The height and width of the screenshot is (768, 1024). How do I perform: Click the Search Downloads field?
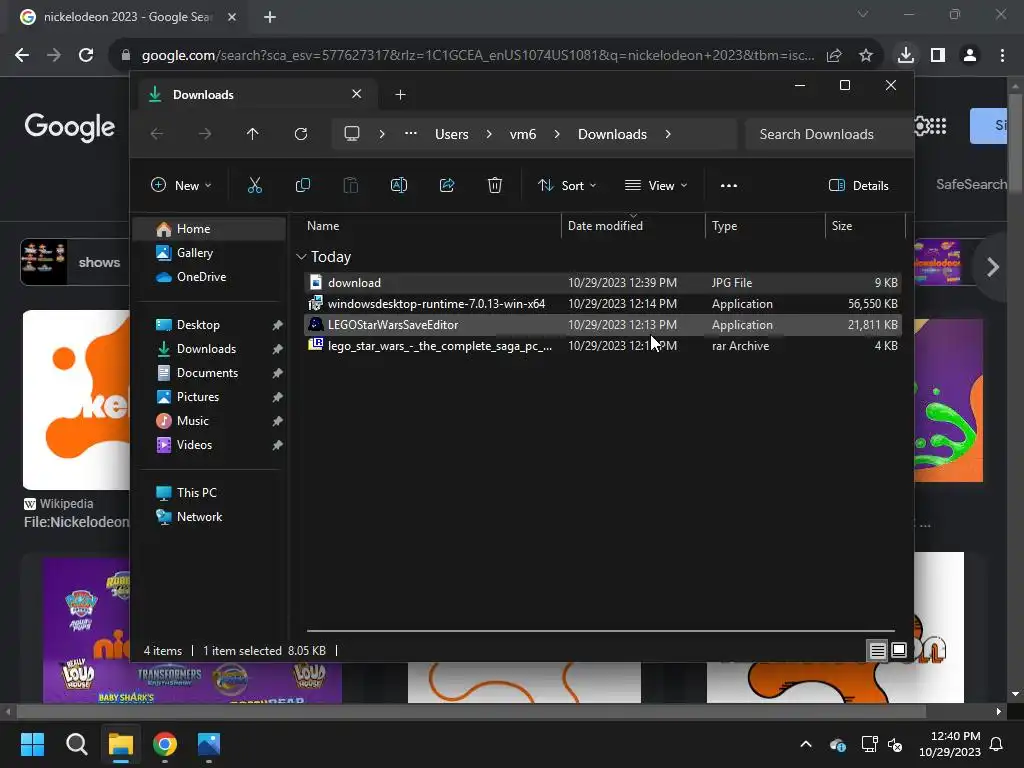(x=827, y=134)
